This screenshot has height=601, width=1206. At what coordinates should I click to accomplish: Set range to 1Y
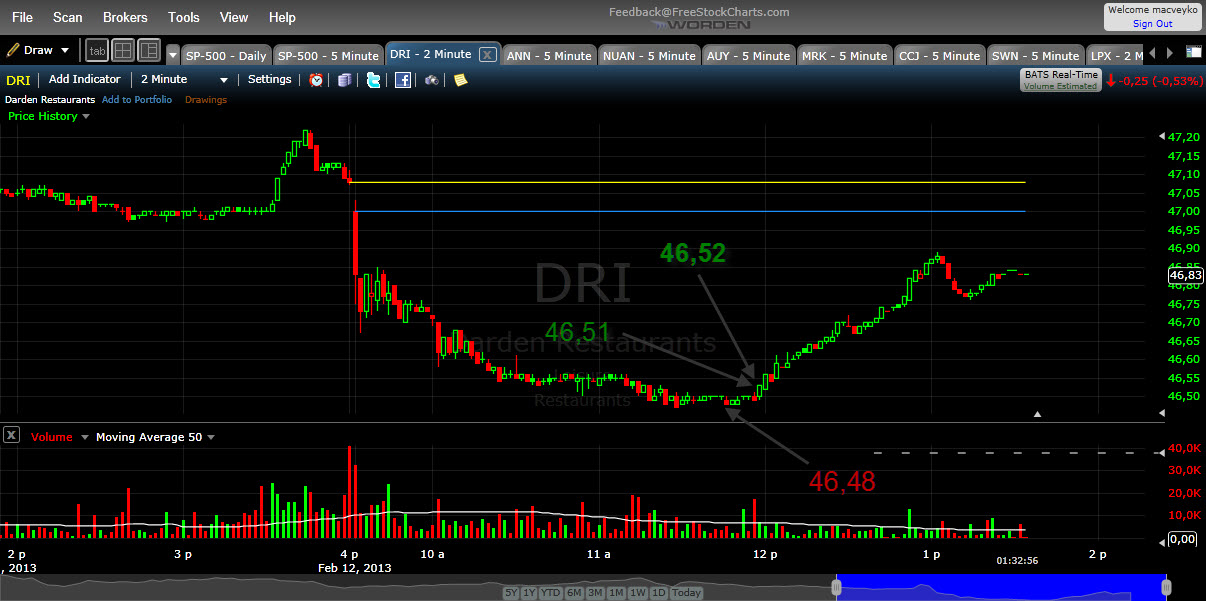(x=530, y=593)
